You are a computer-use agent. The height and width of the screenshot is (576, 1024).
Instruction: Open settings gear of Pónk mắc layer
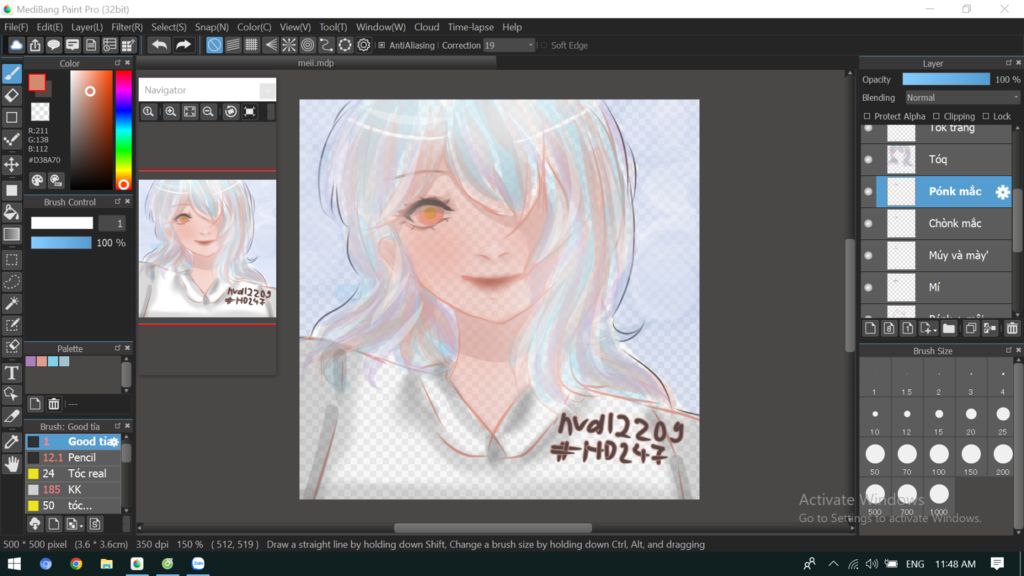tap(1002, 191)
